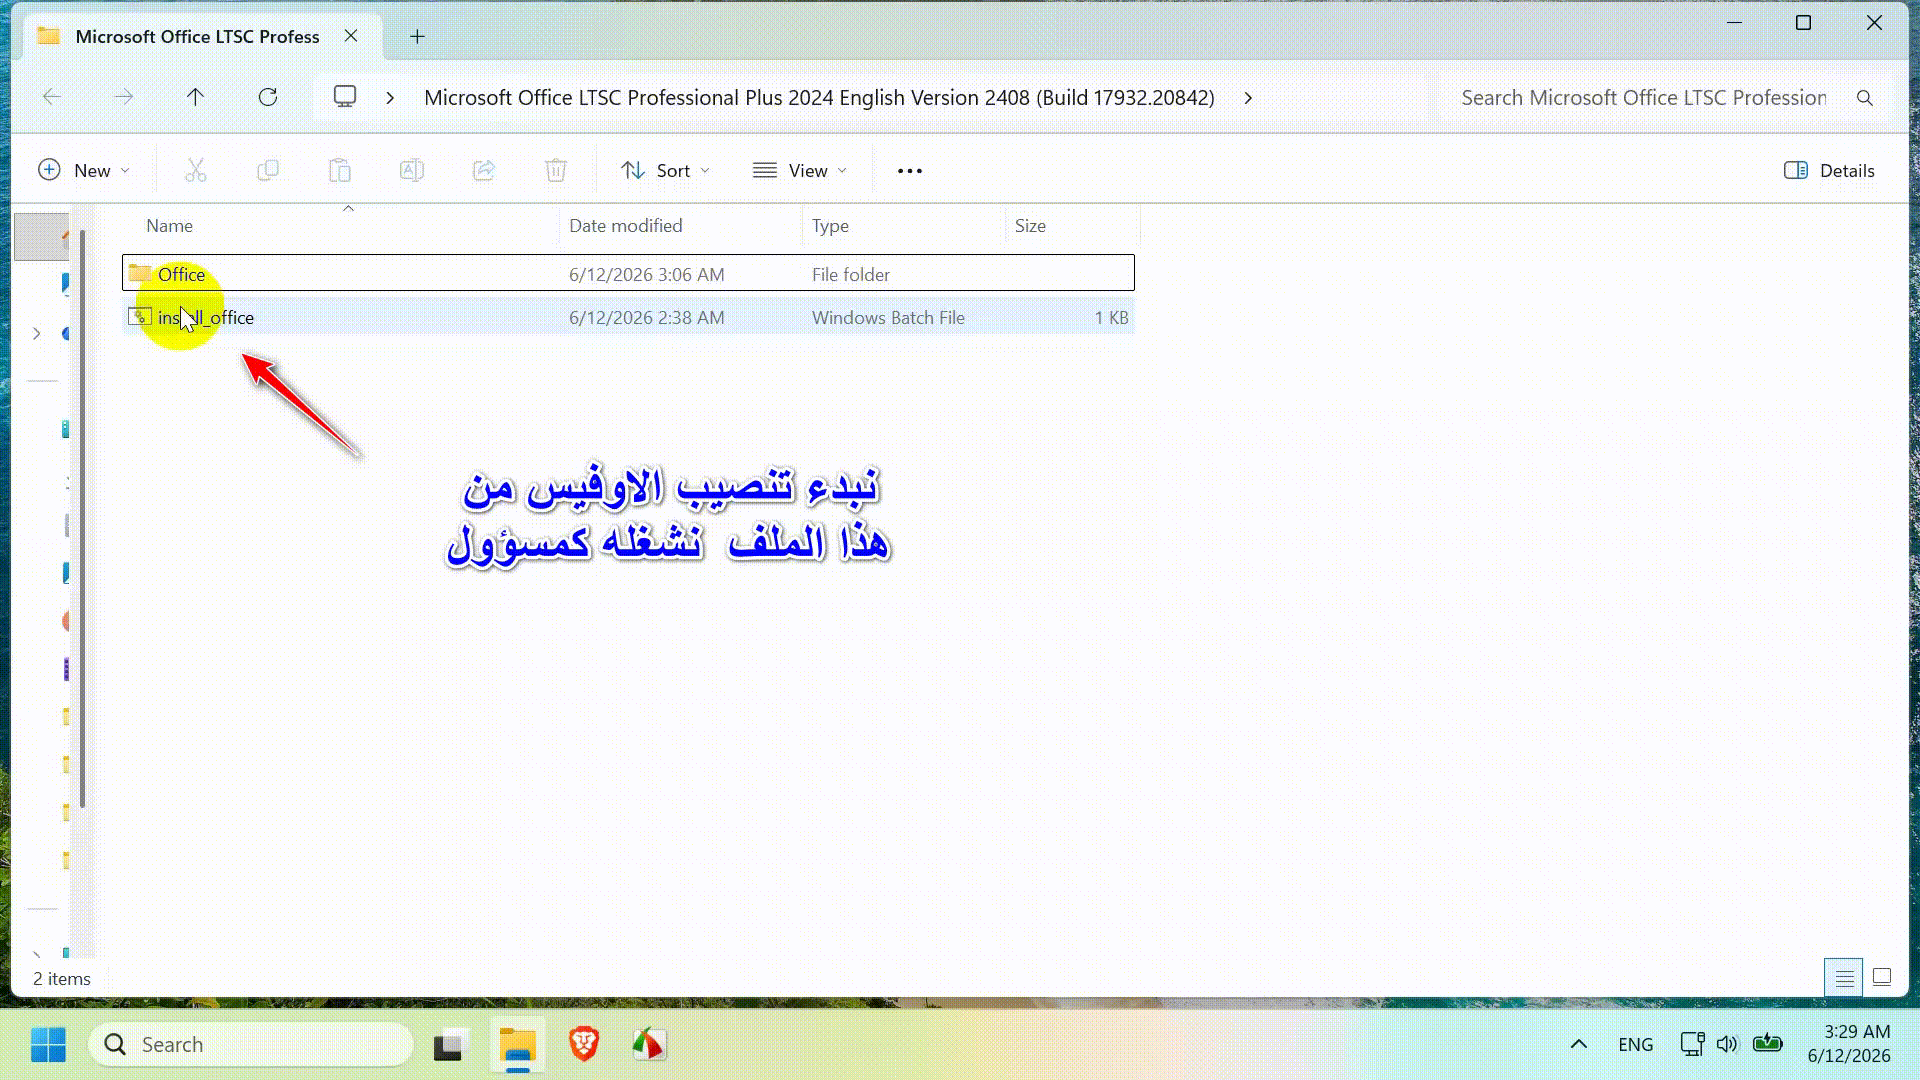This screenshot has width=1920, height=1080.
Task: Open the See more ellipsis menu
Action: pos(910,171)
